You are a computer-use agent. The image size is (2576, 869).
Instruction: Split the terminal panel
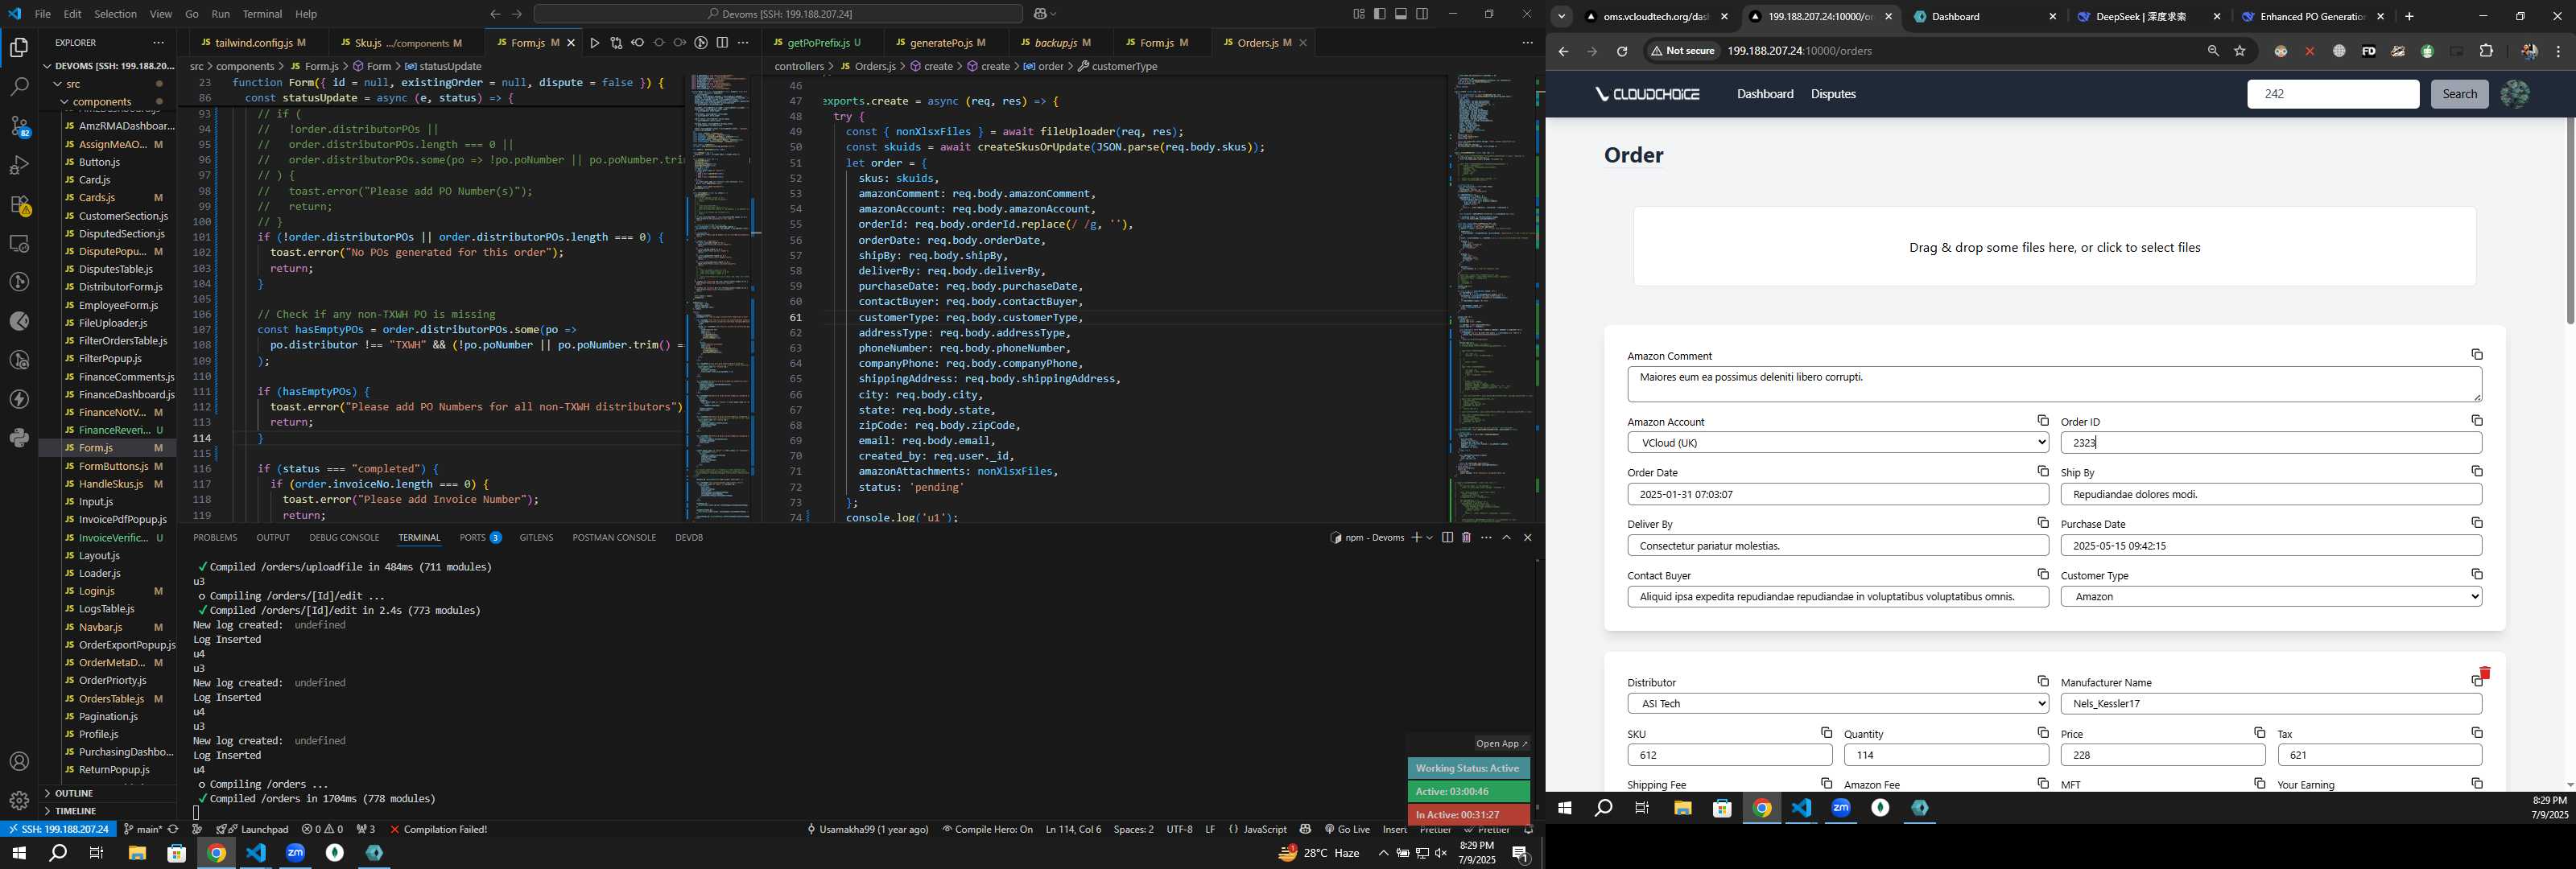pos(1447,538)
